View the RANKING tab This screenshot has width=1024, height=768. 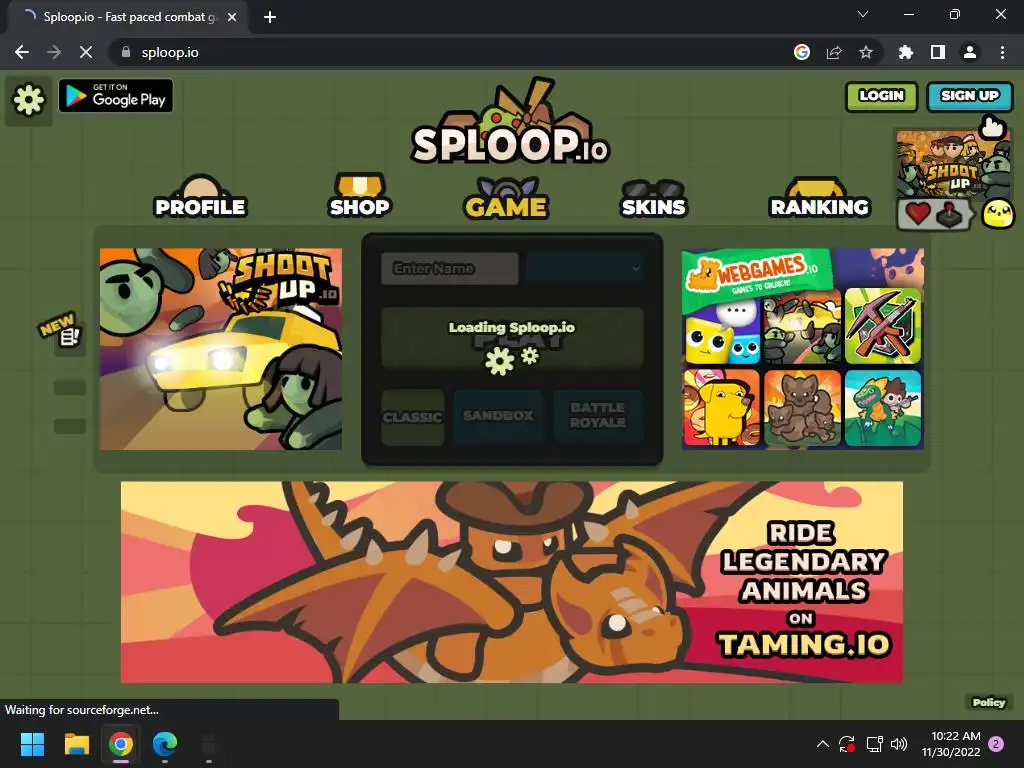pyautogui.click(x=820, y=198)
